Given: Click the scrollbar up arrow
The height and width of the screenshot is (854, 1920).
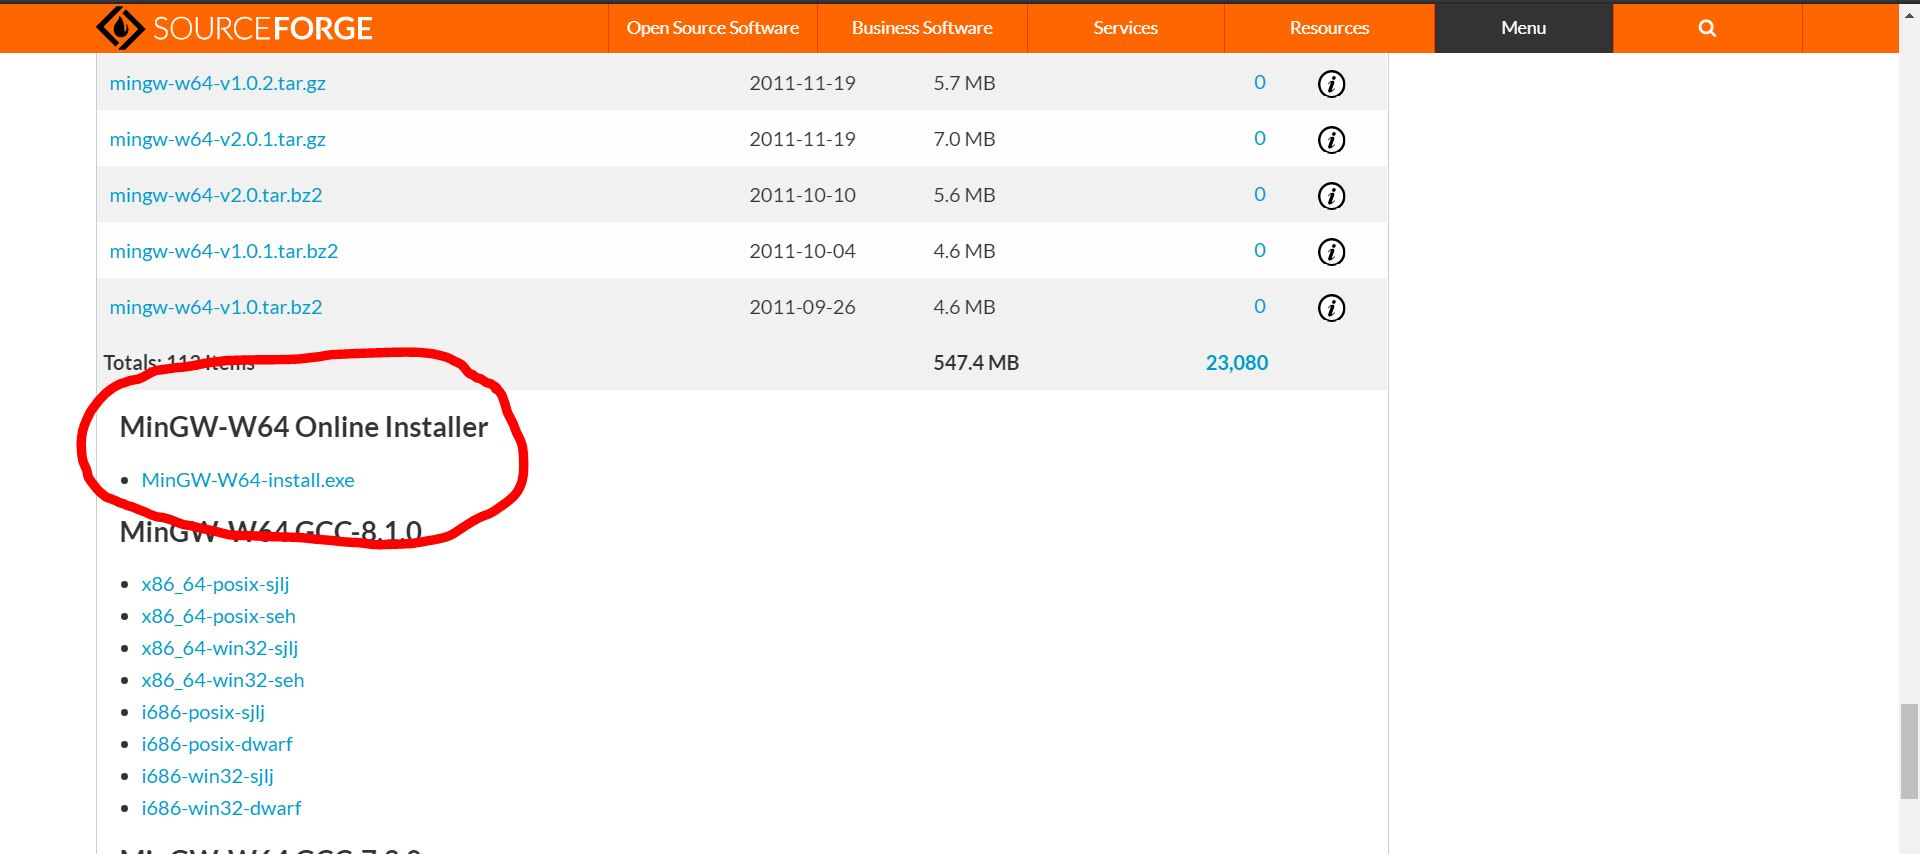Looking at the screenshot, I should (1909, 14).
